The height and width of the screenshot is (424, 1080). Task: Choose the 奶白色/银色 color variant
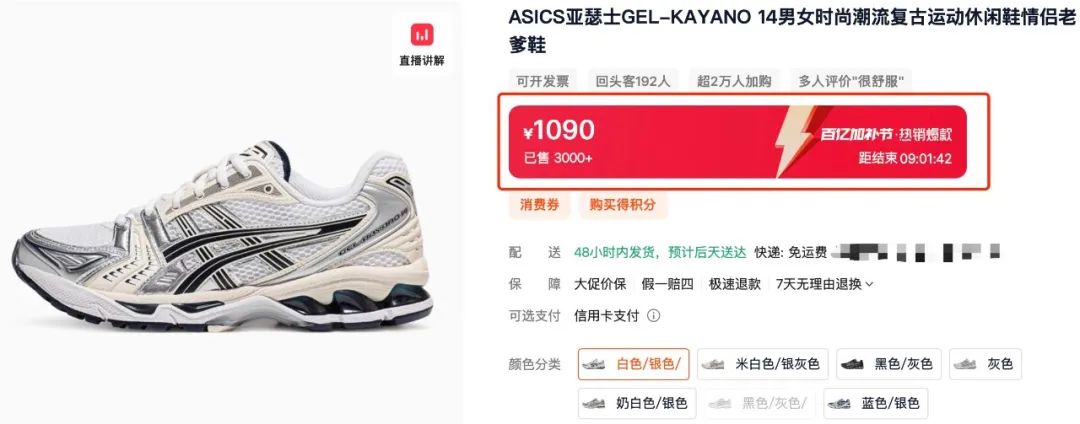tap(637, 403)
